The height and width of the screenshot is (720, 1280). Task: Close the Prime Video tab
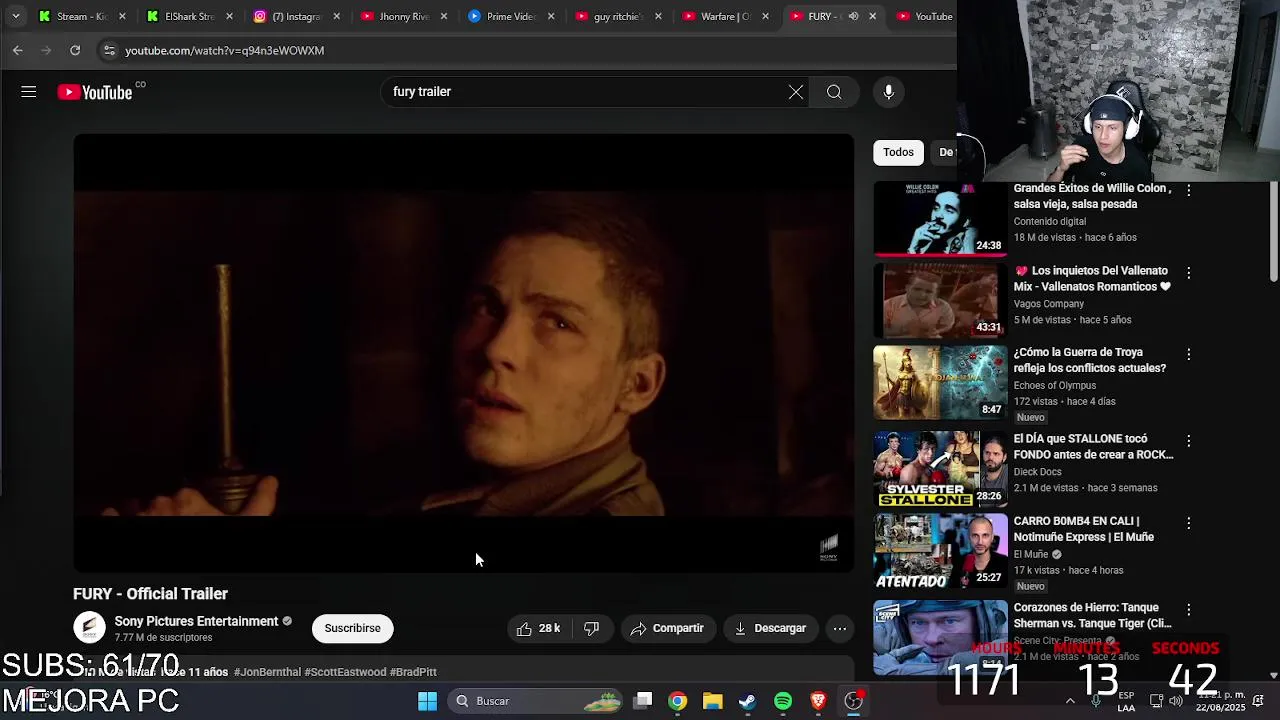click(550, 16)
